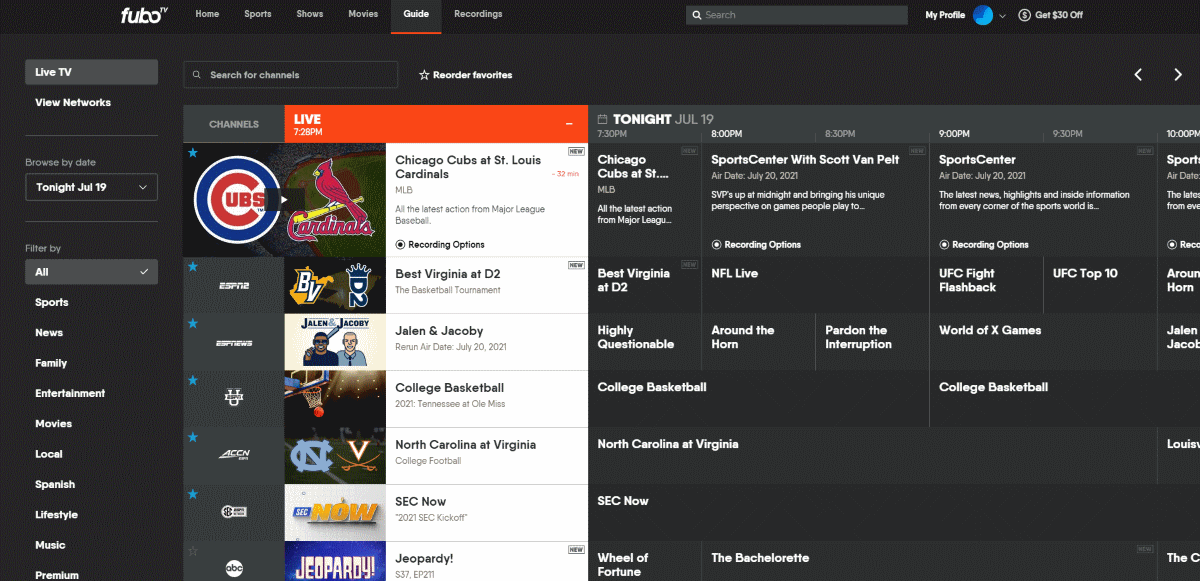This screenshot has height=581, width=1200.
Task: Click the Get $30 Off button
Action: [x=1050, y=15]
